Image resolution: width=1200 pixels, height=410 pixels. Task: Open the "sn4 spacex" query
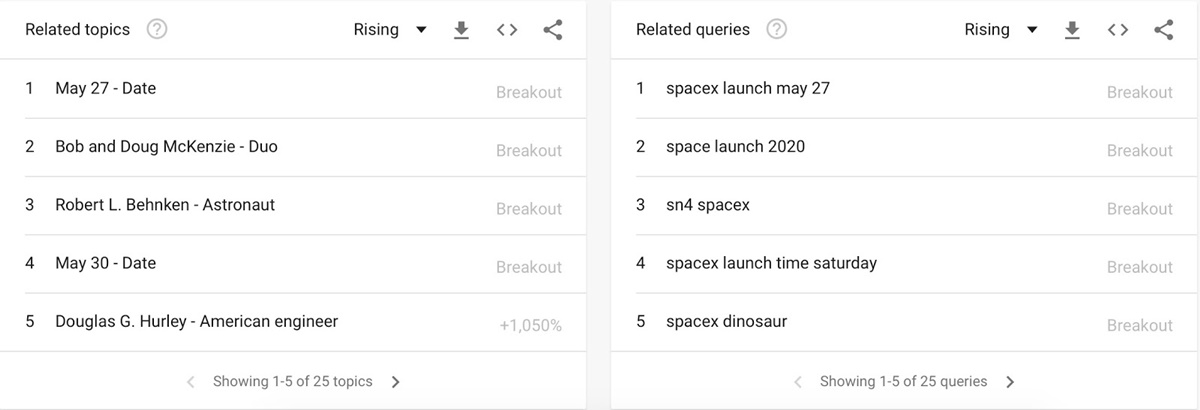pos(708,205)
